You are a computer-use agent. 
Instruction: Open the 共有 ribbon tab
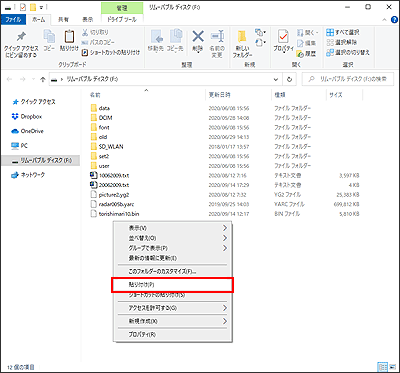point(63,20)
